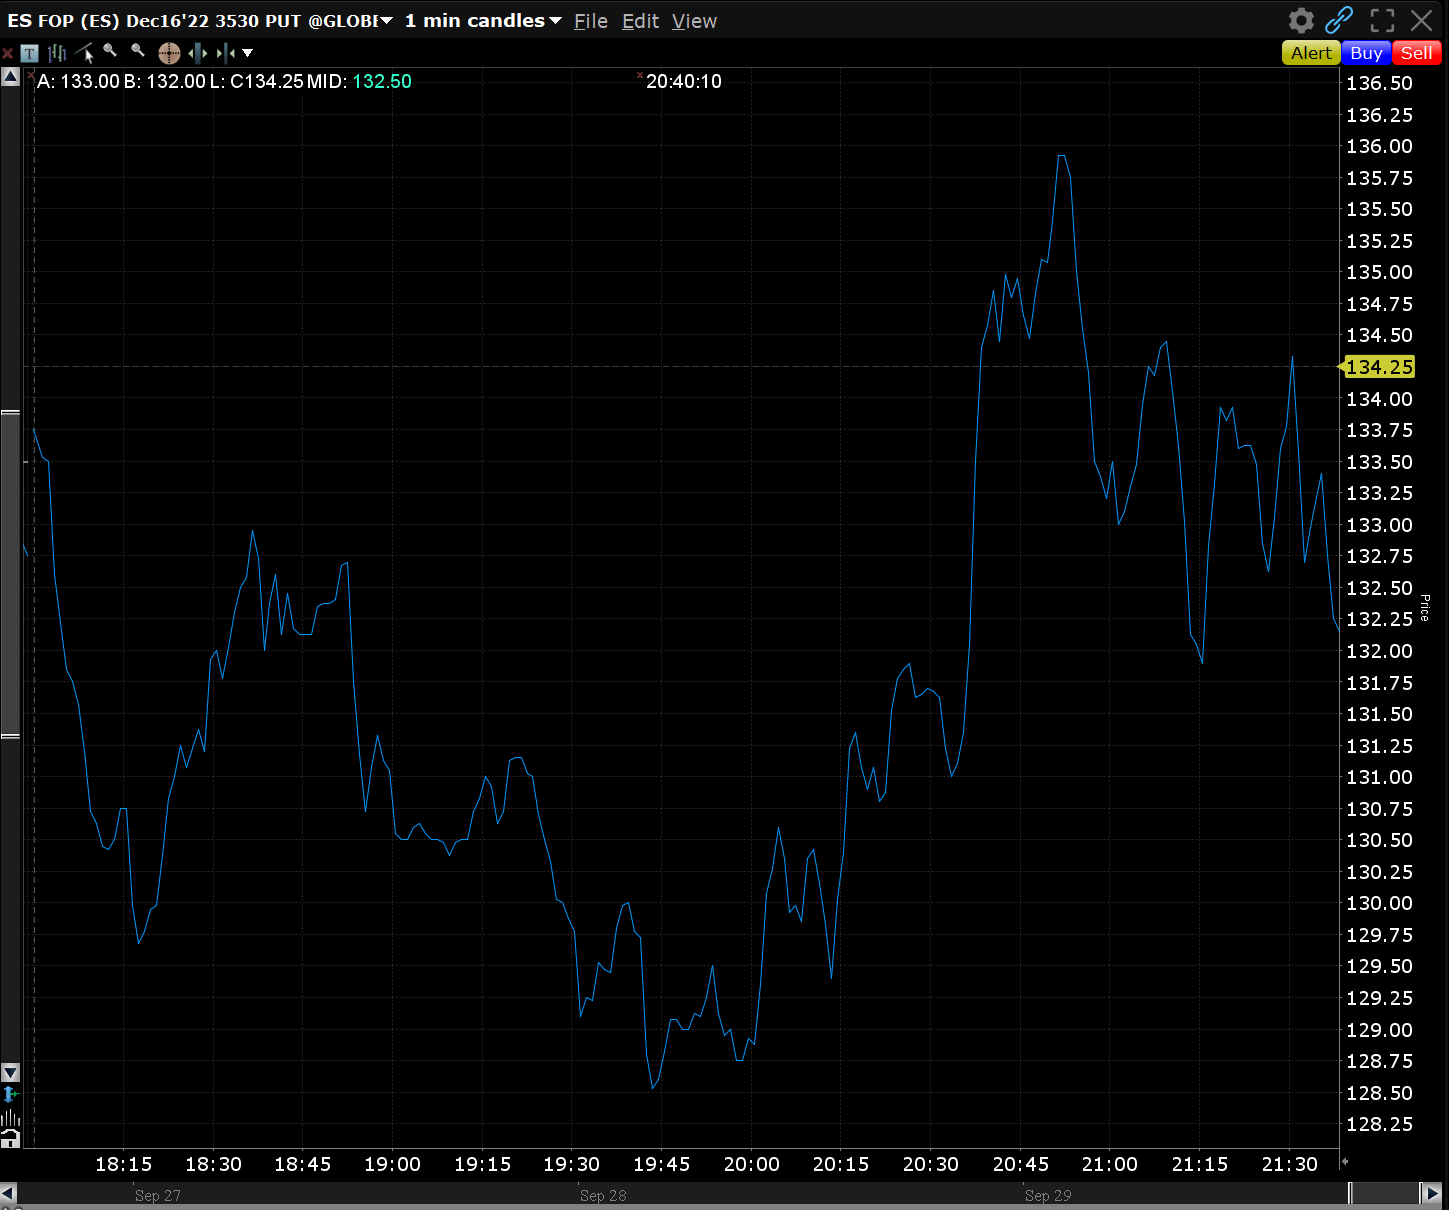This screenshot has width=1449, height=1210.
Task: Toggle the padlock icon at bottom left
Action: [10, 1138]
